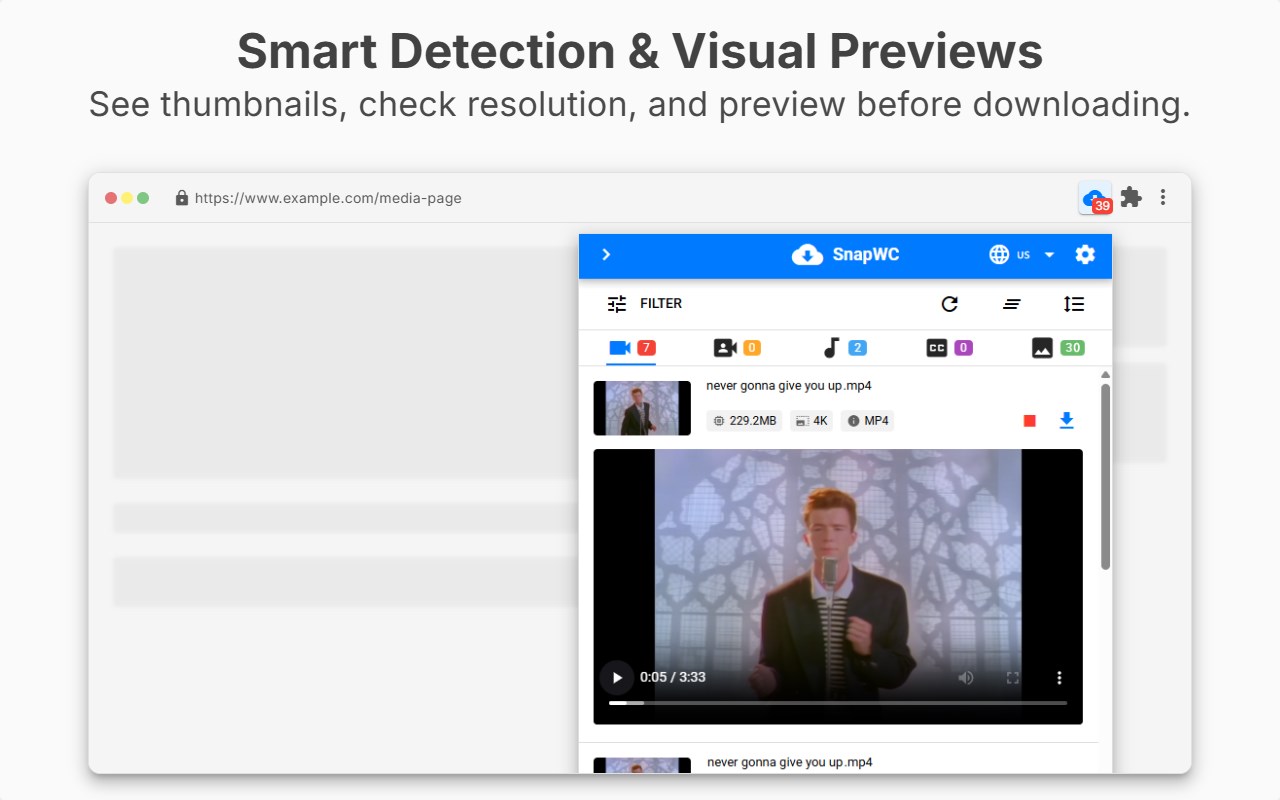Click the panel's vertical scrollbar
Screen dimensions: 1280x800
pyautogui.click(x=1105, y=477)
